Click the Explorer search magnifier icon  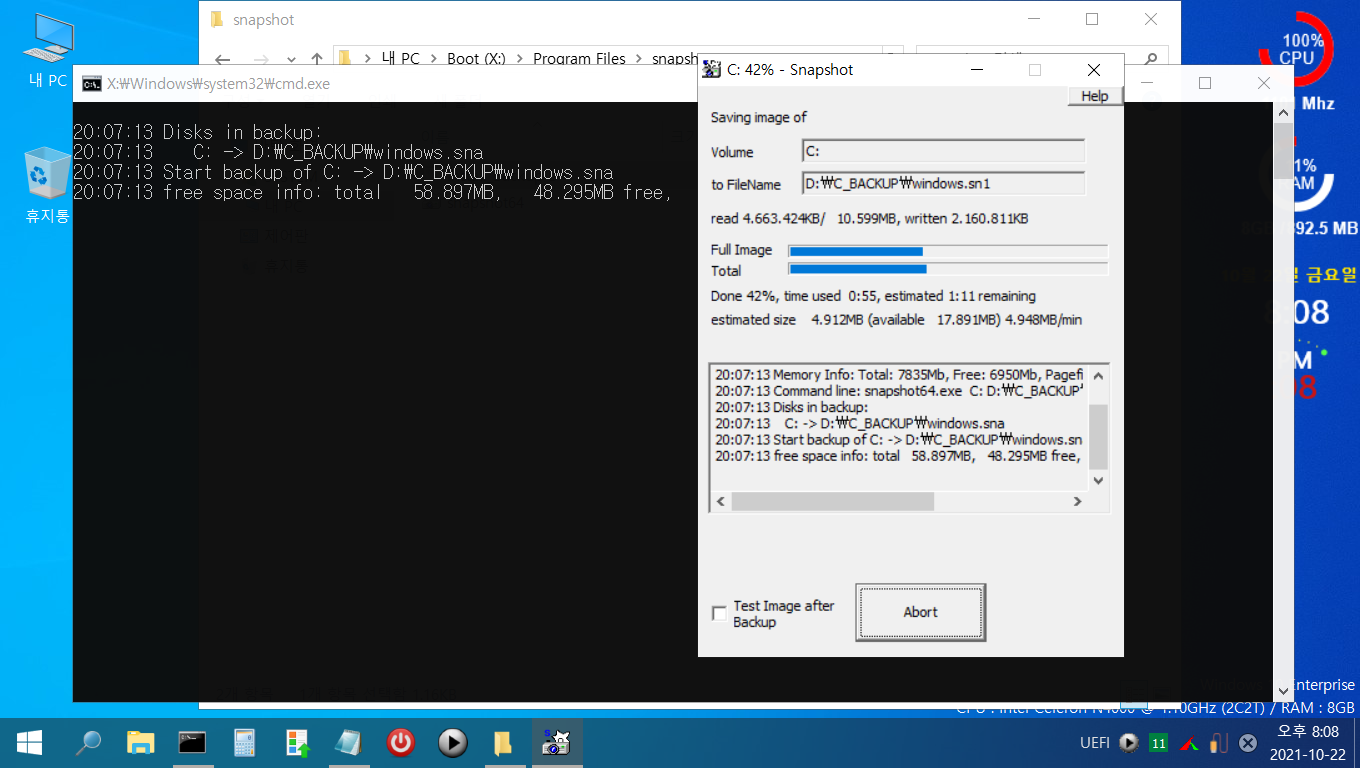coord(1152,59)
